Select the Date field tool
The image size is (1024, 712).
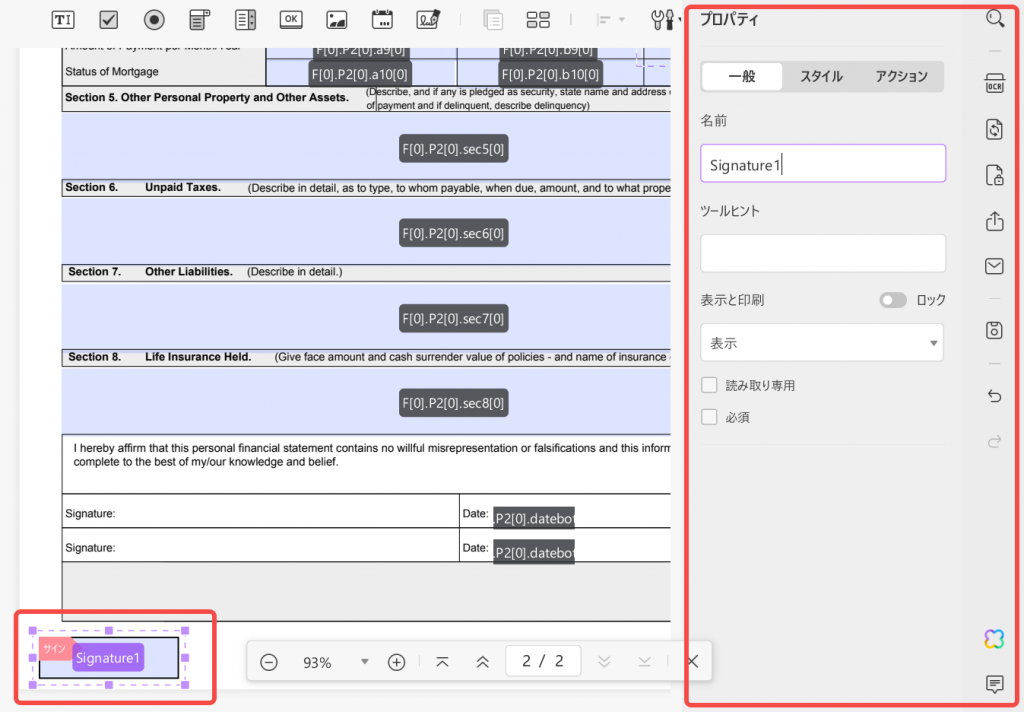click(381, 19)
